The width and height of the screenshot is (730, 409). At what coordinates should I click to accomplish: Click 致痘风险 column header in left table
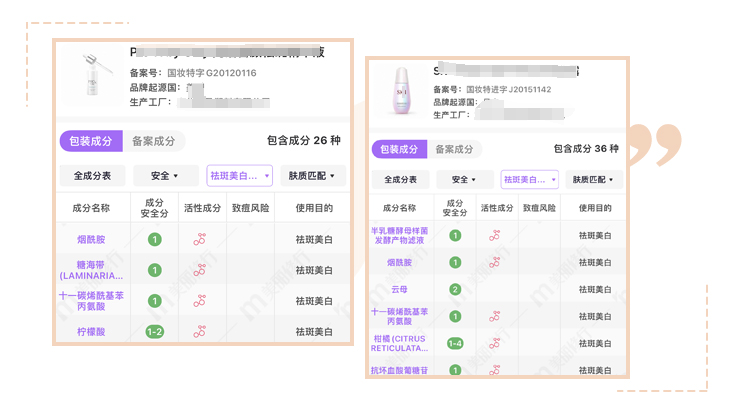click(250, 208)
